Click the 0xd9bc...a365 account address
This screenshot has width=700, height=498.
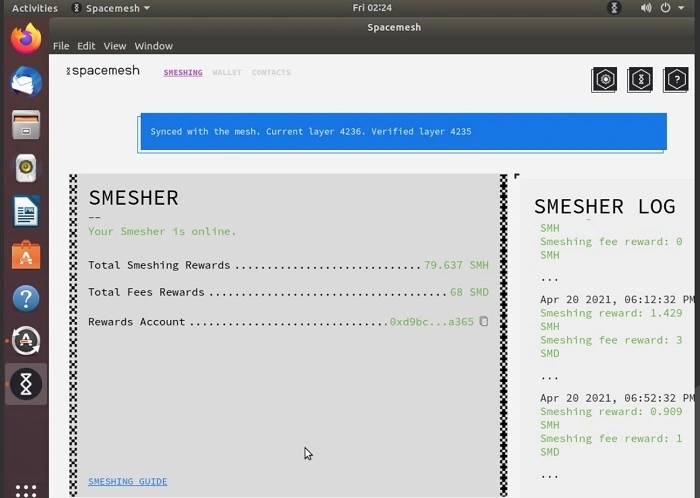coord(432,322)
